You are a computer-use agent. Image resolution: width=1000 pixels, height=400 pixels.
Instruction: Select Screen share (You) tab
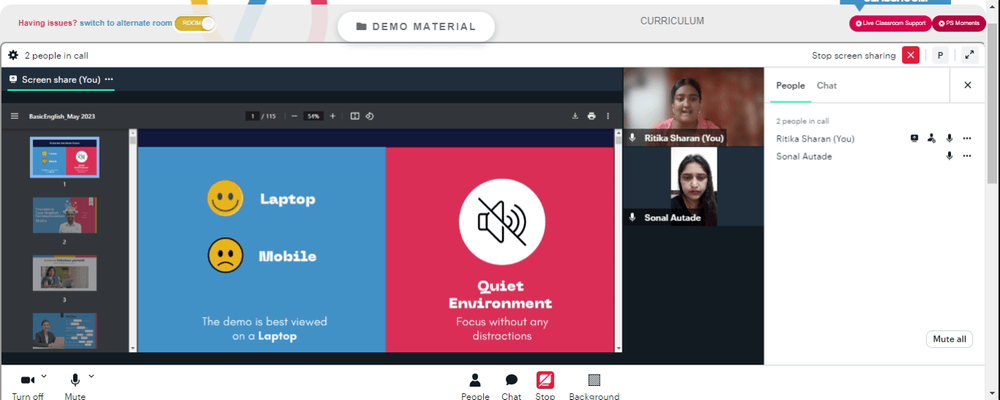tap(61, 80)
